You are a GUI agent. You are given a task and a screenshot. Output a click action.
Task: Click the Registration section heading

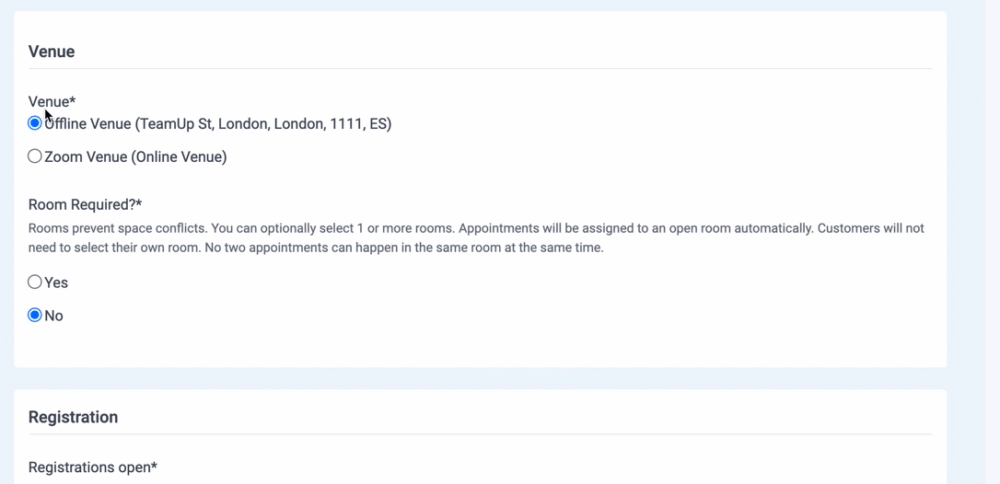[x=73, y=417]
